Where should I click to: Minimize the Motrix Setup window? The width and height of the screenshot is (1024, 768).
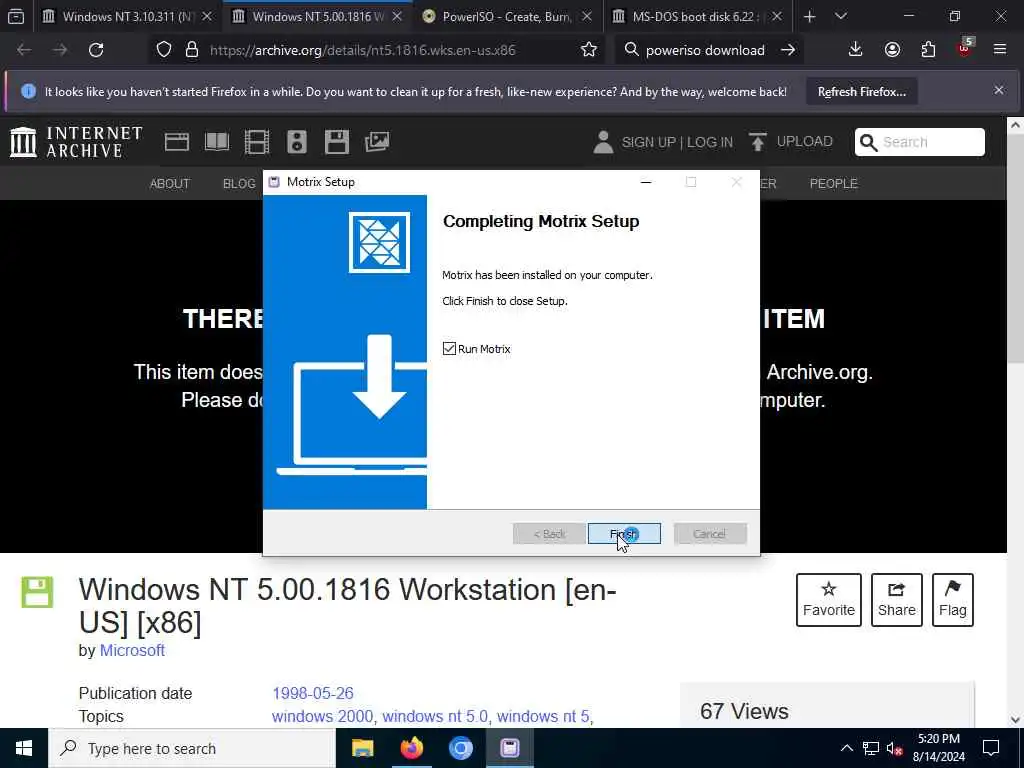[646, 182]
